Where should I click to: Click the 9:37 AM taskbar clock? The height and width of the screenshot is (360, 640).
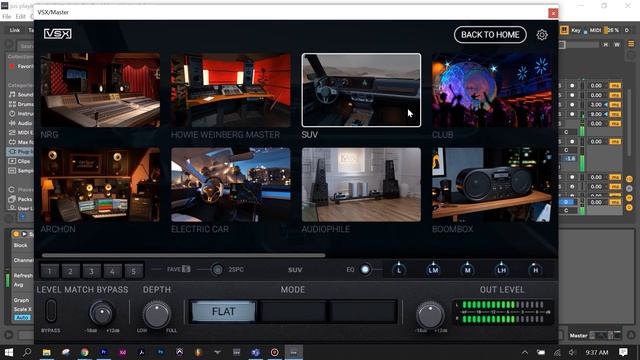pyautogui.click(x=597, y=352)
